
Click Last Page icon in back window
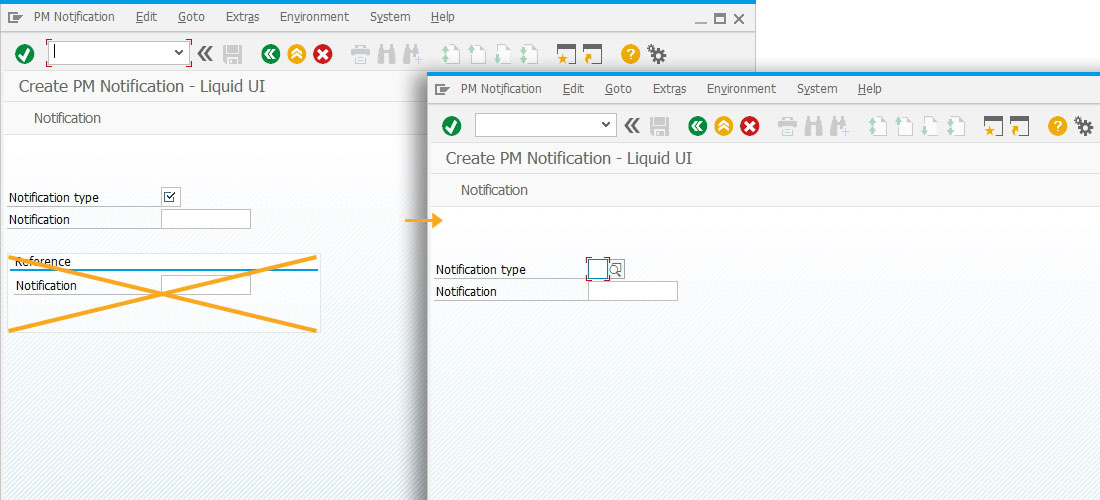click(529, 55)
